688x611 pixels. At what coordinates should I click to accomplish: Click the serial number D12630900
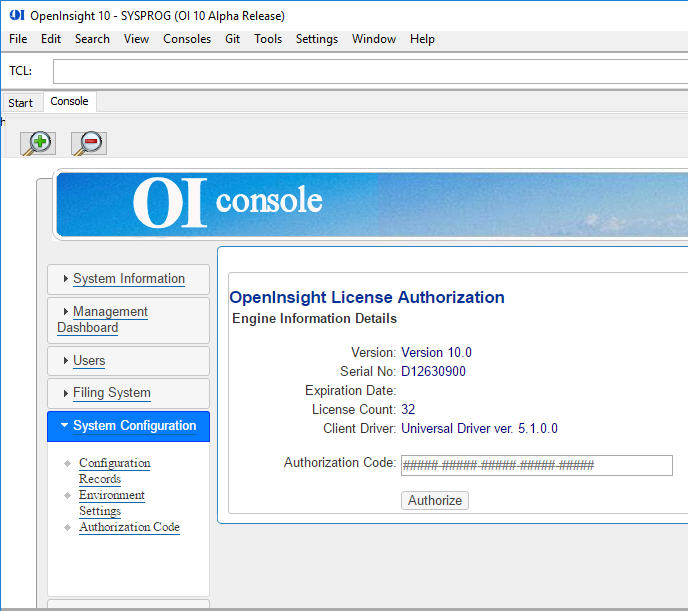click(434, 372)
